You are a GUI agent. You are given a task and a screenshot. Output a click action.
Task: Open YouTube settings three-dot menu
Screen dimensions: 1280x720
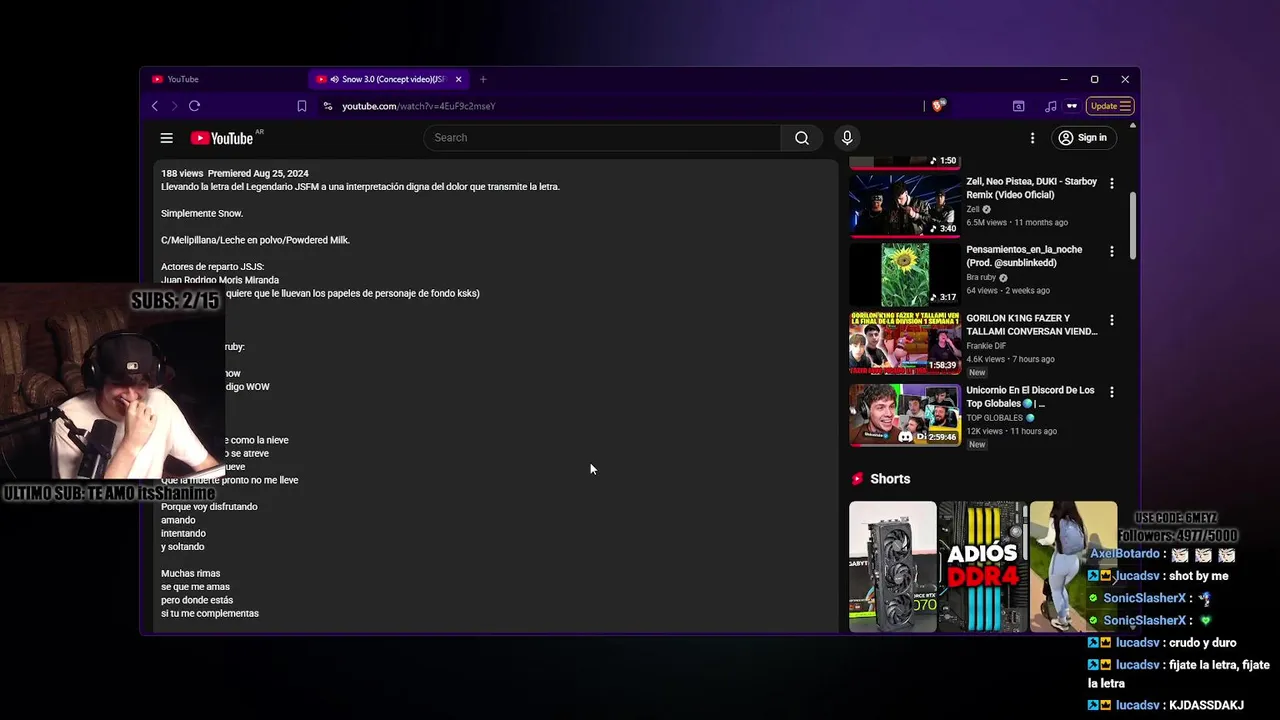click(x=1032, y=138)
